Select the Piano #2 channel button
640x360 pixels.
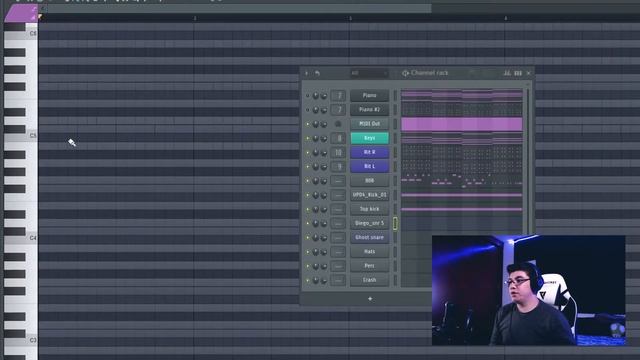pyautogui.click(x=369, y=109)
